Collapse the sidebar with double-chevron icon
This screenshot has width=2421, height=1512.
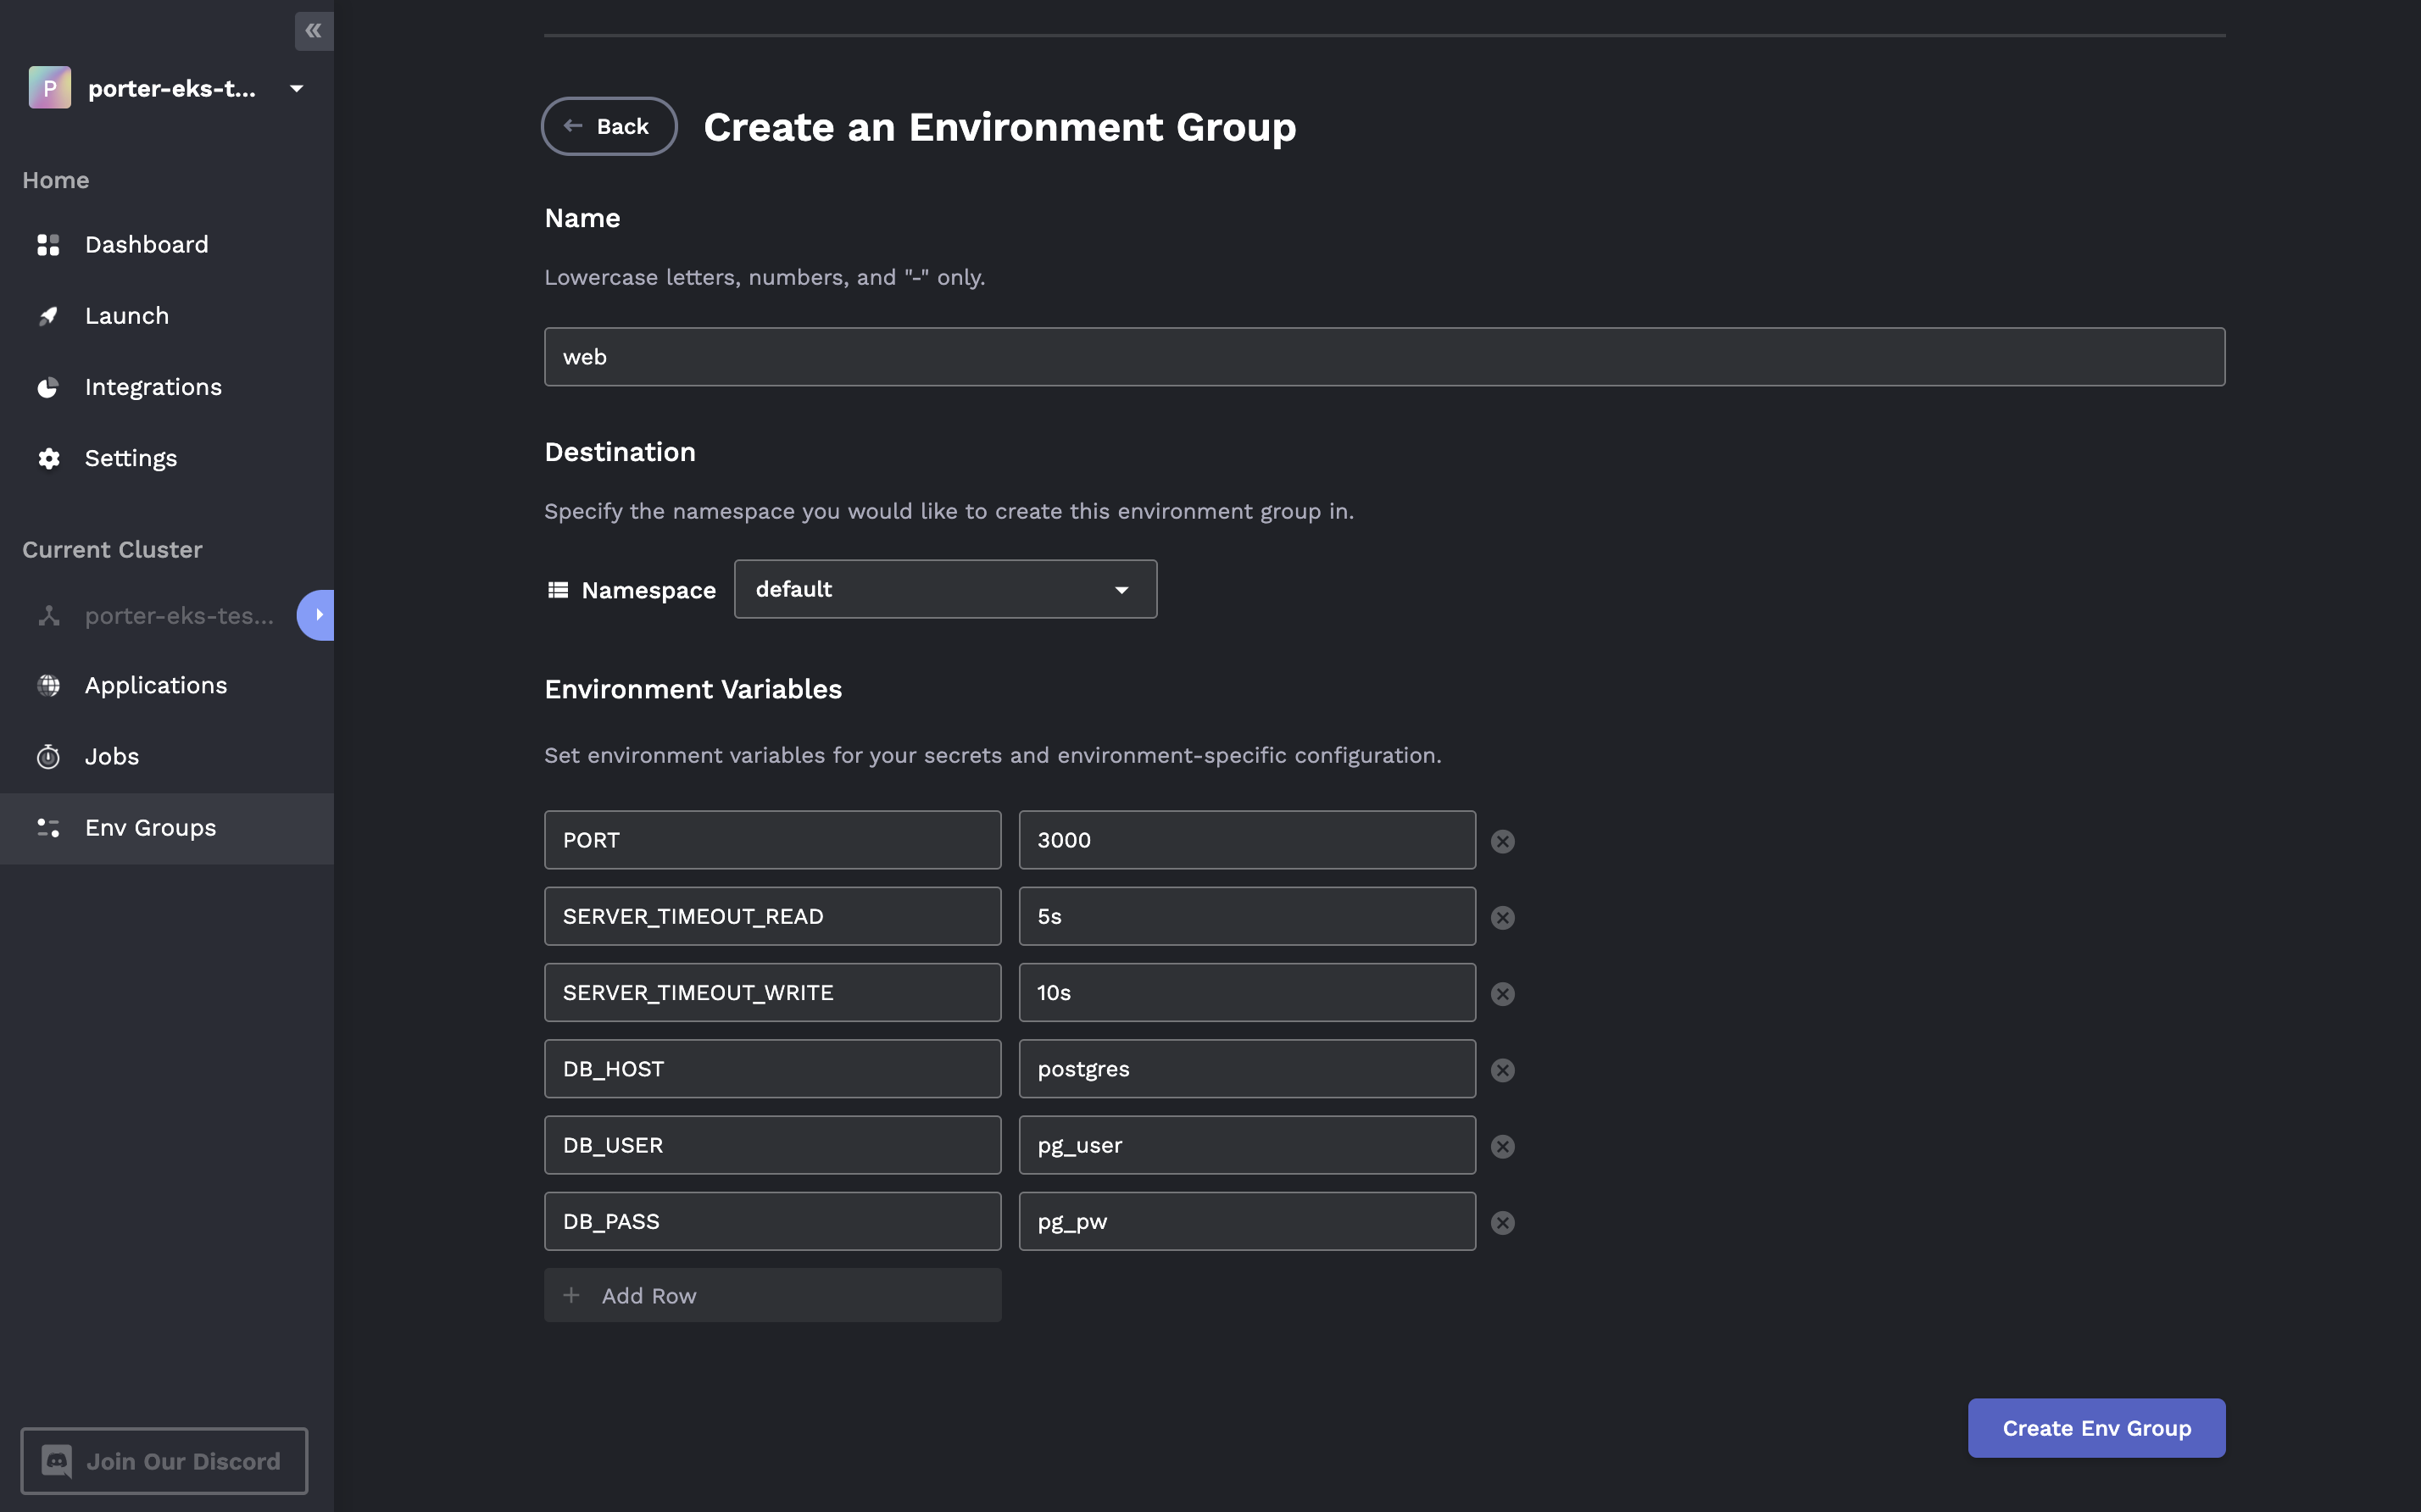(x=313, y=31)
